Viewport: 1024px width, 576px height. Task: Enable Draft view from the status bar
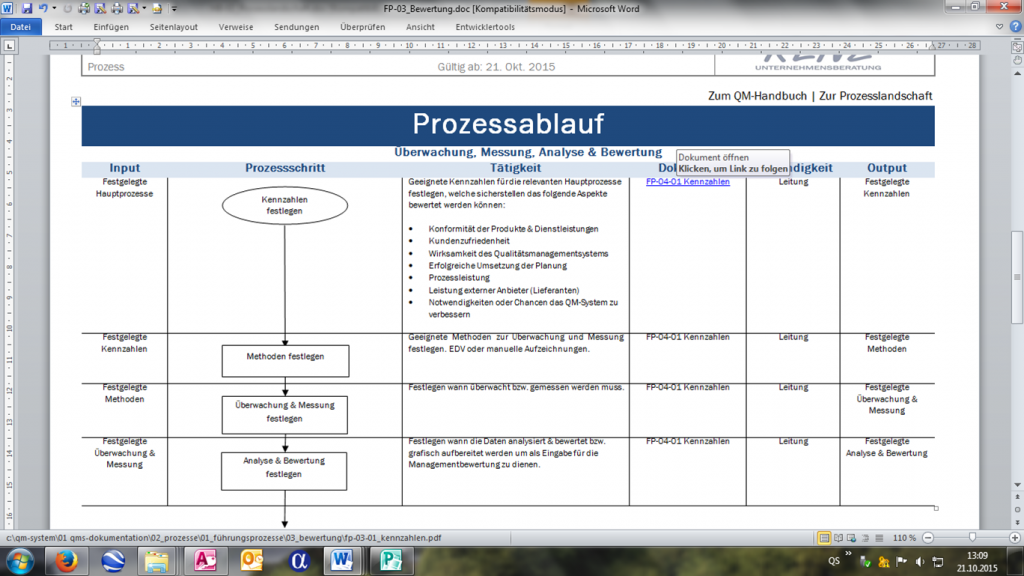click(879, 537)
